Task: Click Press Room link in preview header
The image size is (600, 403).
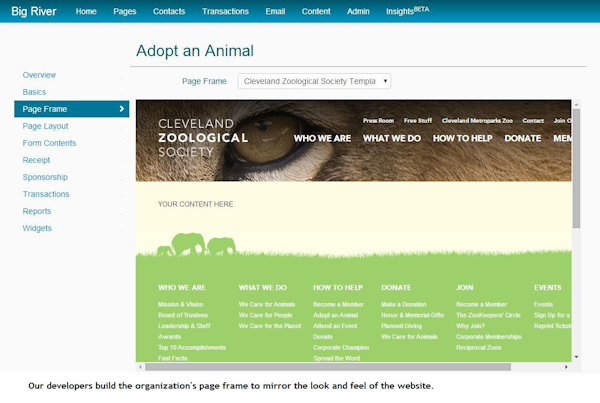Action: [x=378, y=121]
